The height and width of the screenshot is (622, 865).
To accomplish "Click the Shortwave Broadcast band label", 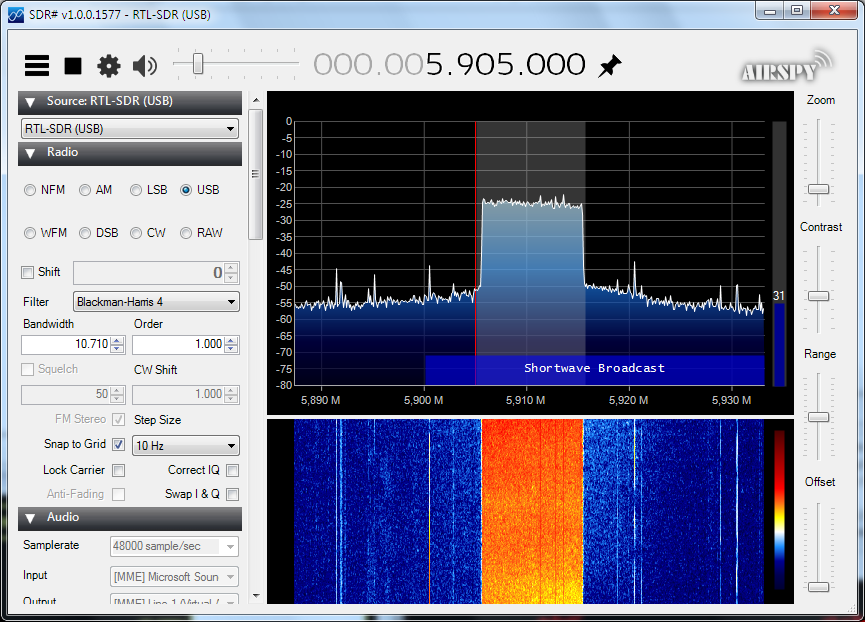I will 594,368.
